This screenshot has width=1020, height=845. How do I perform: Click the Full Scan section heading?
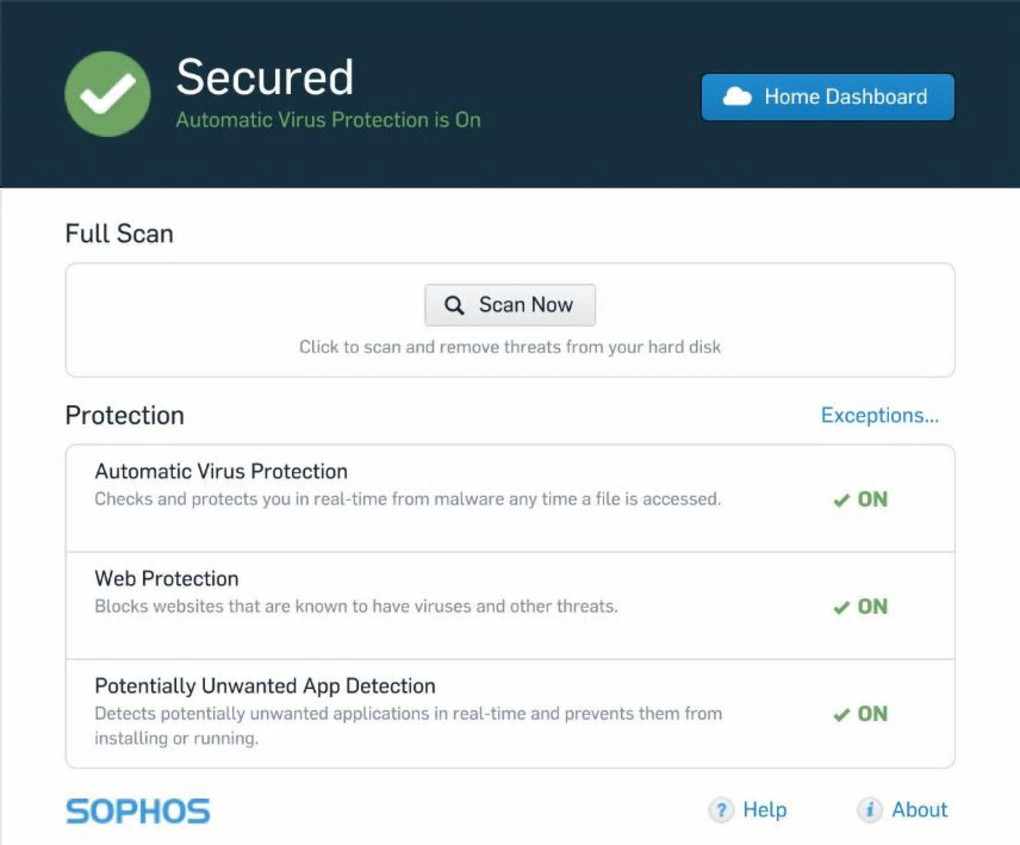click(x=119, y=234)
